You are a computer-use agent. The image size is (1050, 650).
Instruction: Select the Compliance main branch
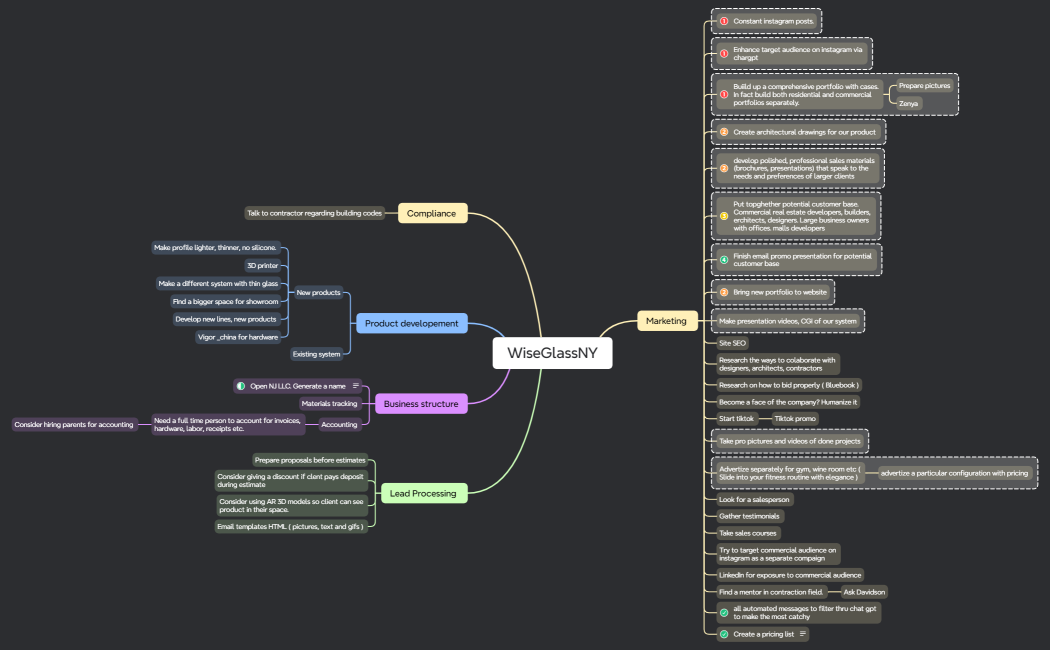(431, 213)
